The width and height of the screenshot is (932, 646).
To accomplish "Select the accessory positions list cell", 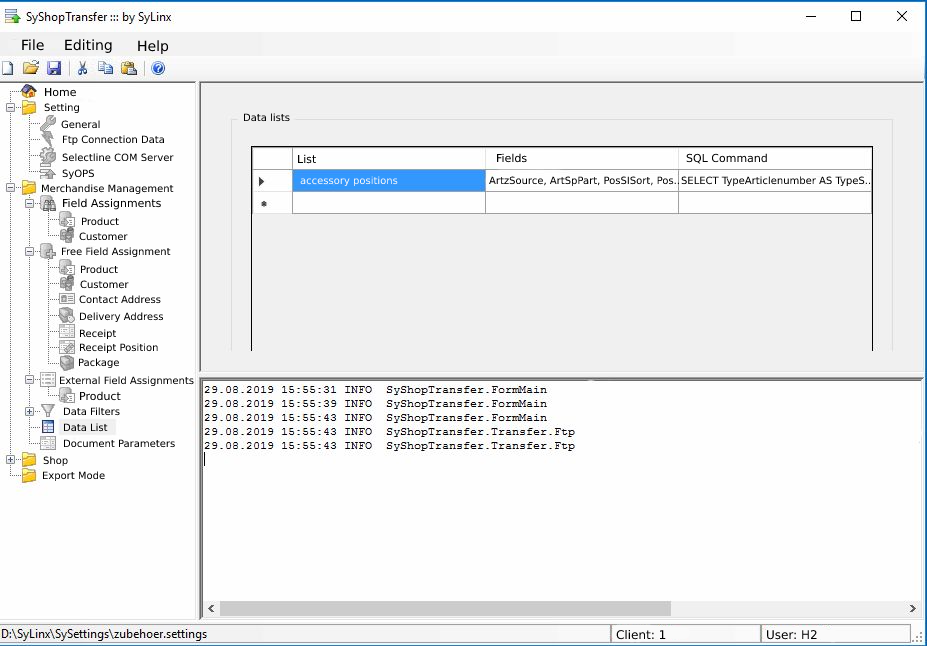I will [x=389, y=181].
